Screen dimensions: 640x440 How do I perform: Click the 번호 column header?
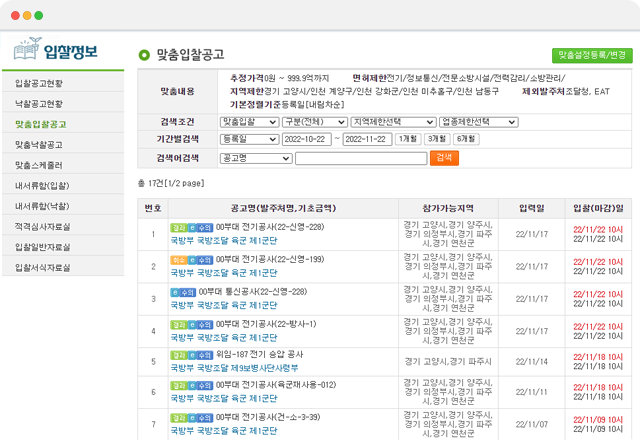pyautogui.click(x=153, y=209)
